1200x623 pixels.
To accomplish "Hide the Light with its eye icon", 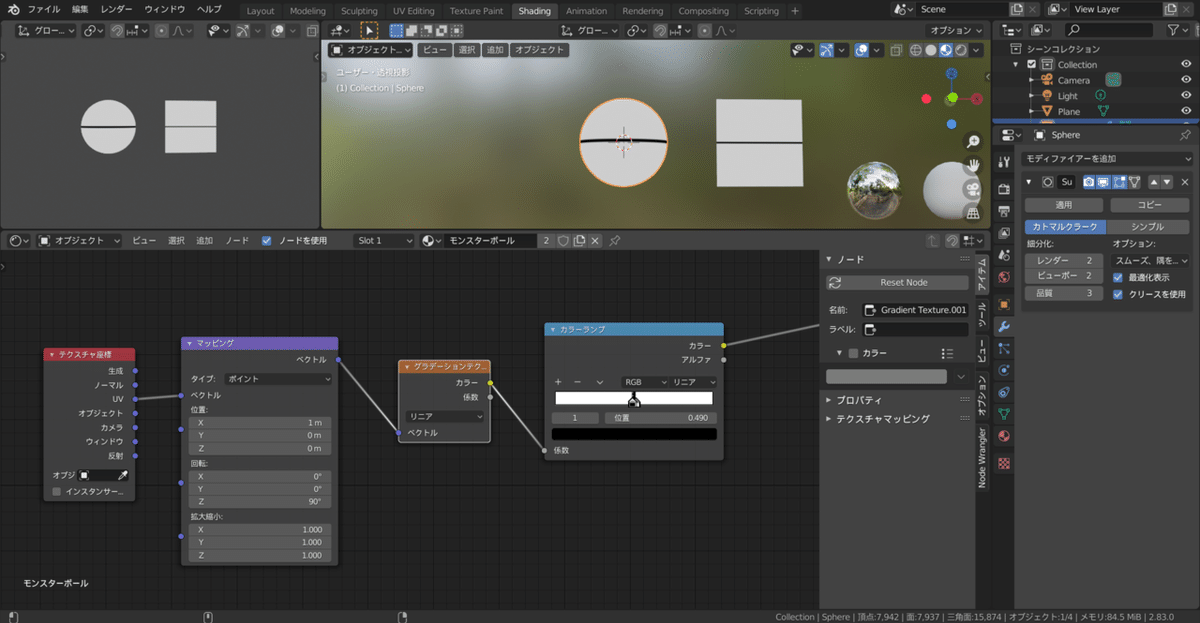I will (1186, 96).
